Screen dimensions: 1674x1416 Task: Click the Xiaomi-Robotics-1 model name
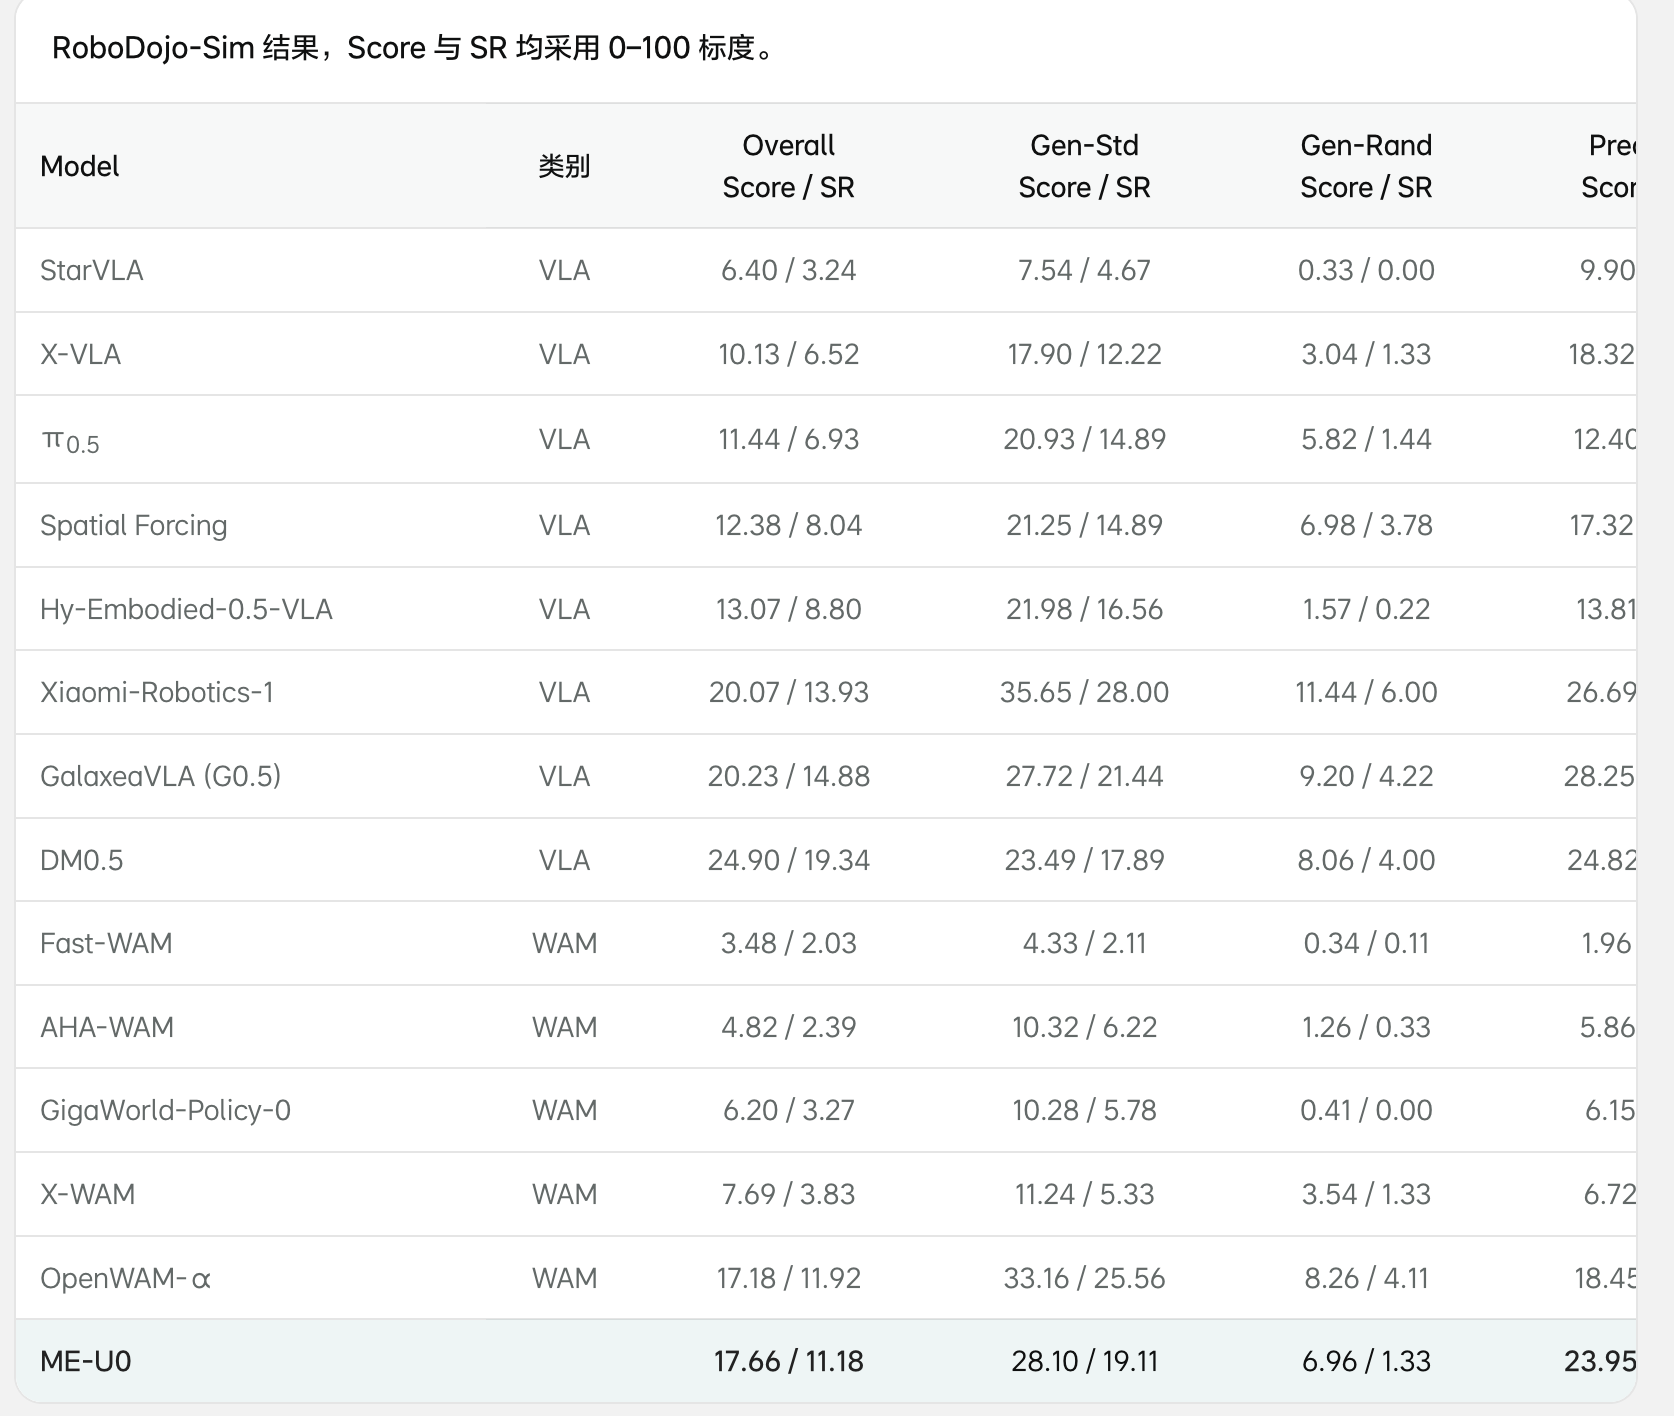coord(157,692)
